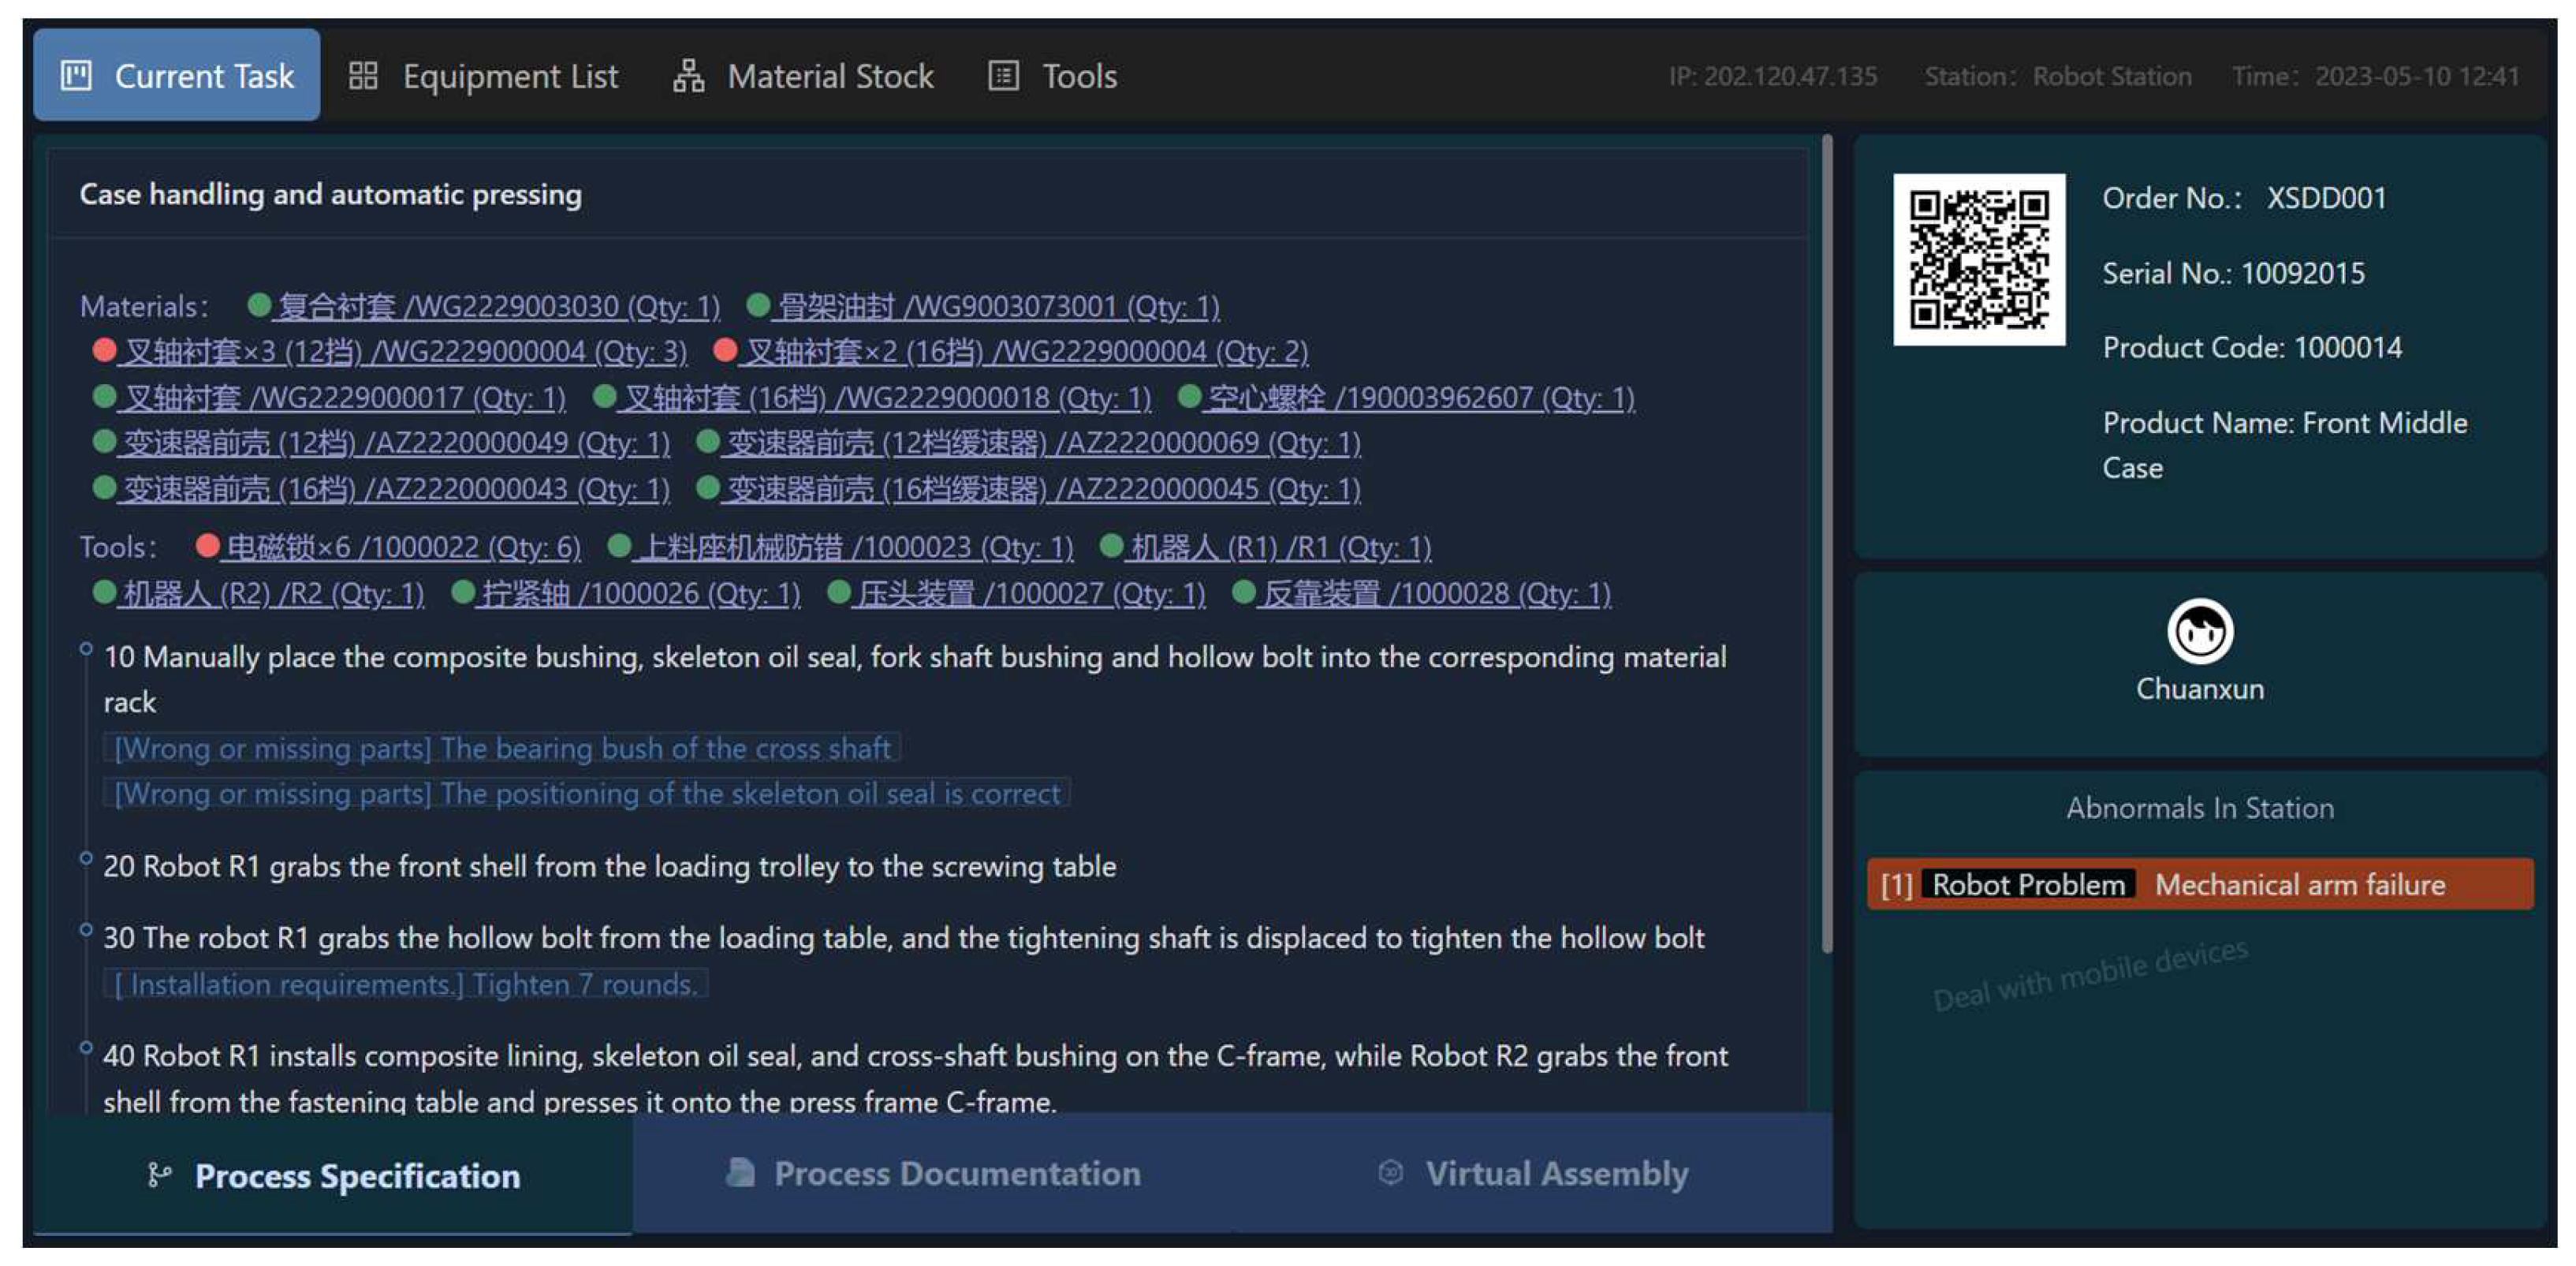Click the Virtual Assembly icon
2576x1266 pixels.
[1390, 1172]
